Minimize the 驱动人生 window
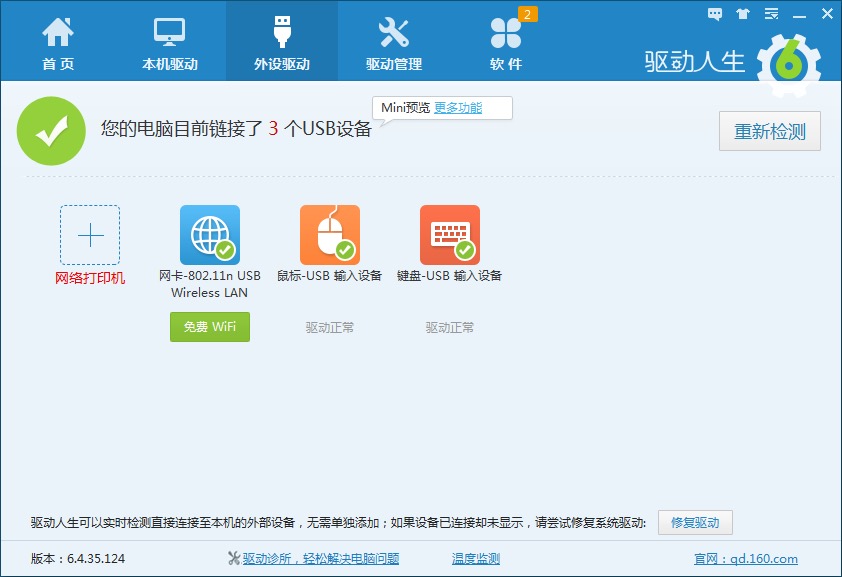 [x=799, y=15]
